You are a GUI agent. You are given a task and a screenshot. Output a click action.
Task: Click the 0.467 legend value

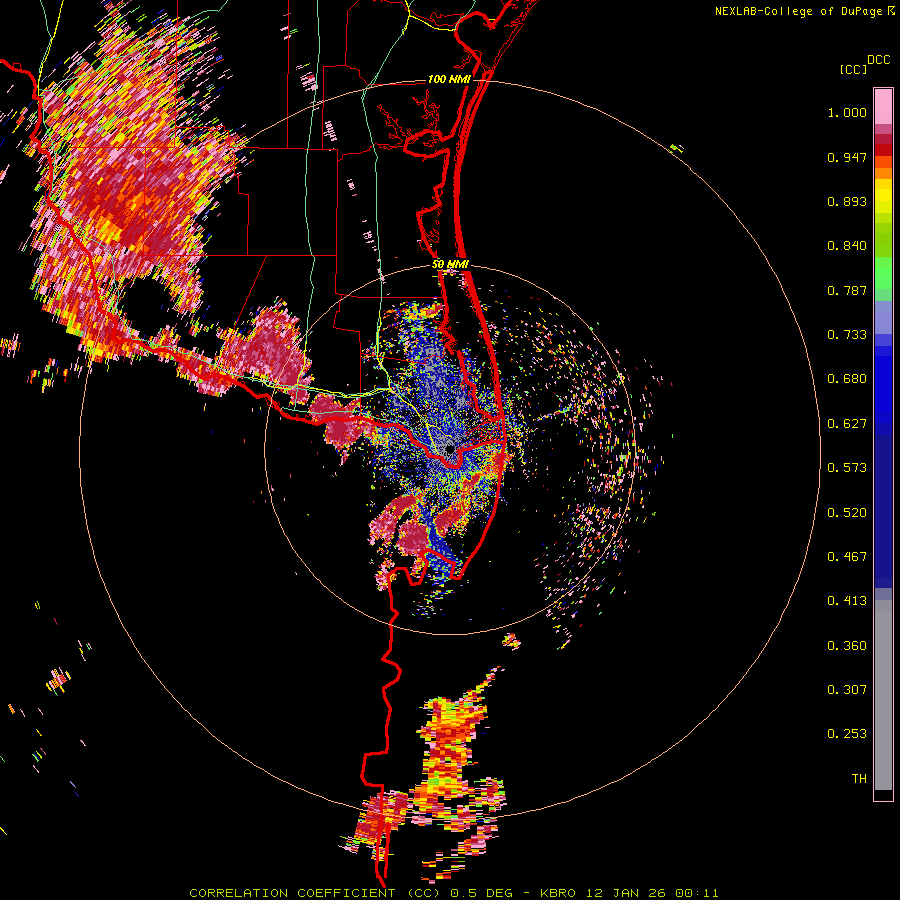[x=847, y=557]
